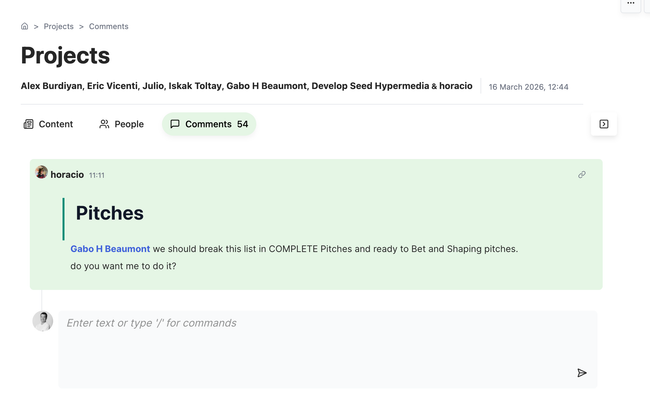The width and height of the screenshot is (650, 412).
Task: Click the home icon in the breadcrumb
Action: click(x=25, y=27)
